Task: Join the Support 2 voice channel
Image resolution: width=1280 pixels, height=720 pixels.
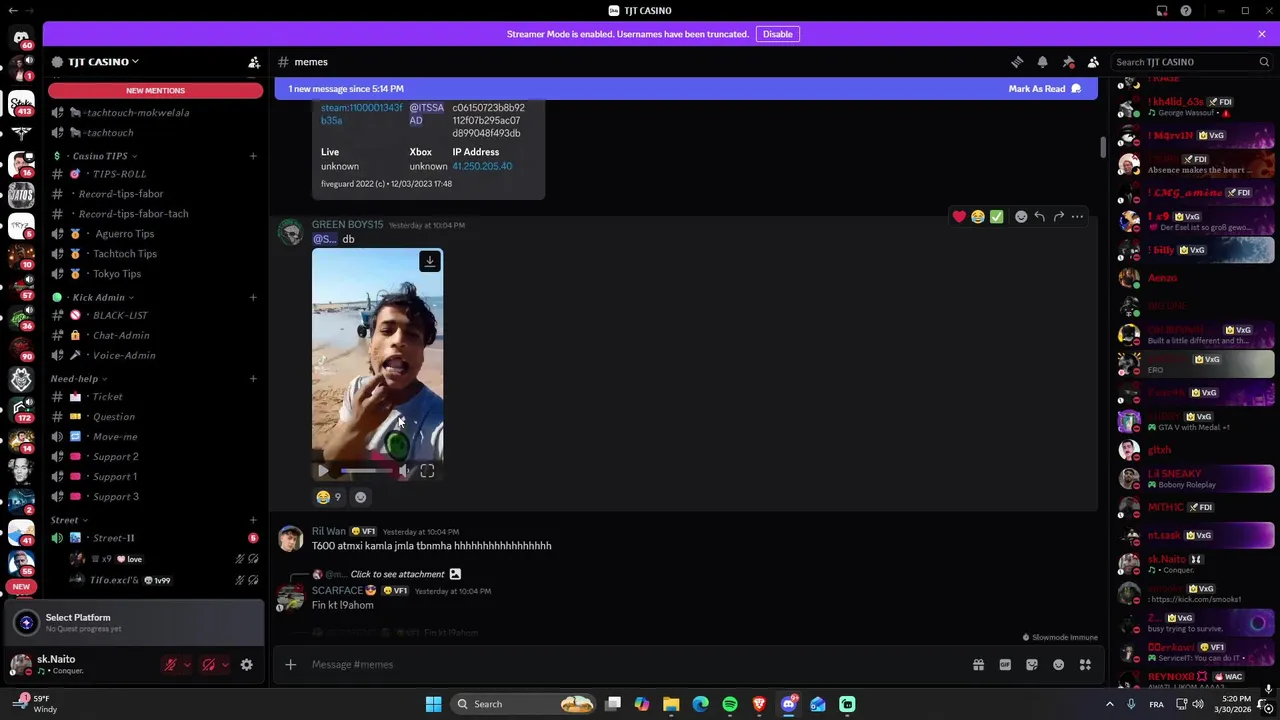Action: coord(155,457)
